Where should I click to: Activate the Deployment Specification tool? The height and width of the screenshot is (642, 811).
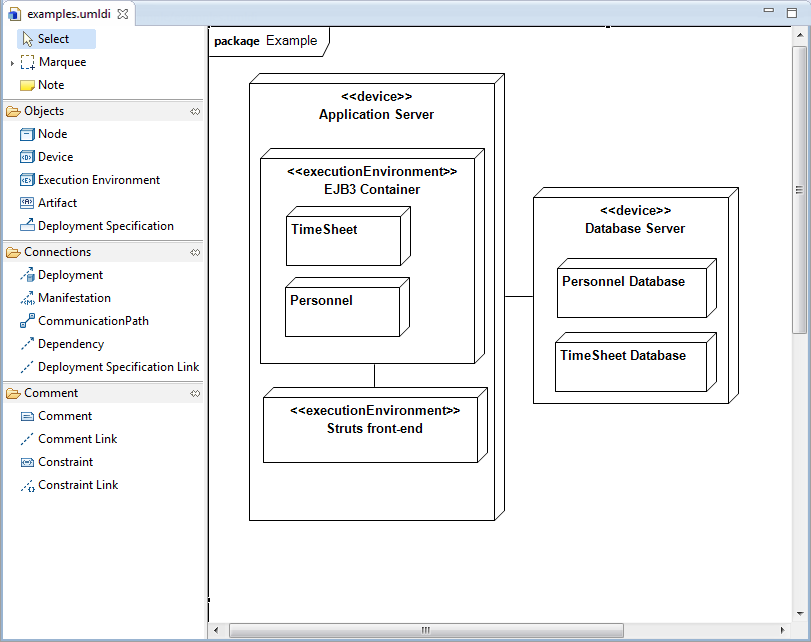28,226
